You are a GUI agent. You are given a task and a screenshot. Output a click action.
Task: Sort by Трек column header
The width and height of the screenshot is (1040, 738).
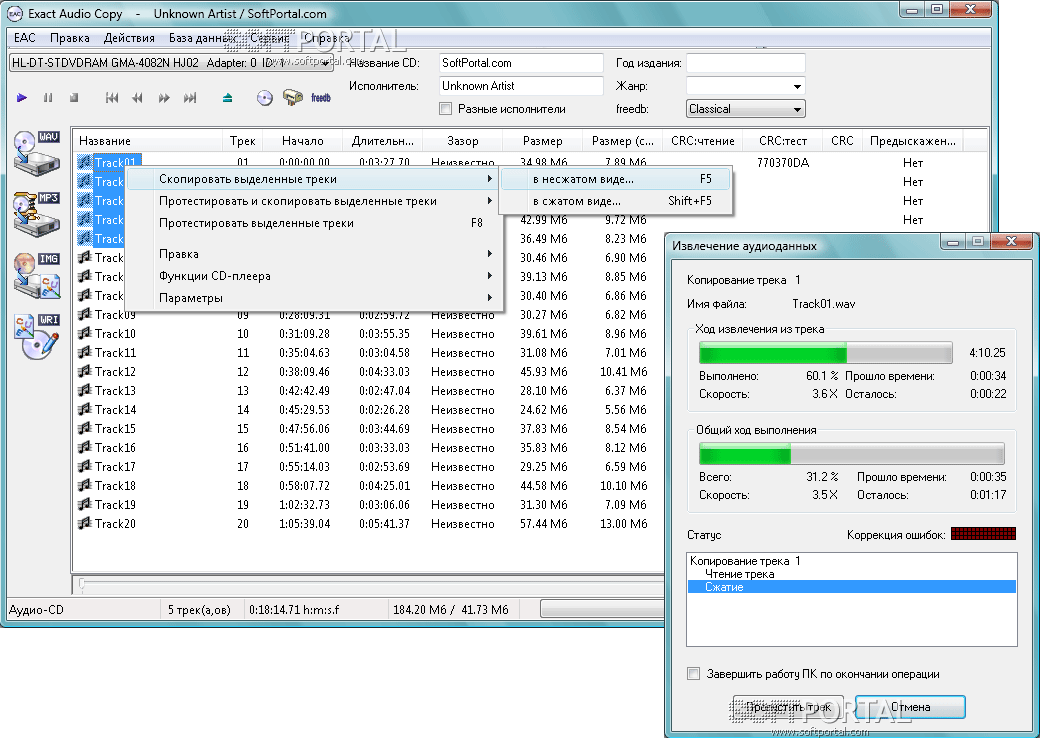coord(242,141)
